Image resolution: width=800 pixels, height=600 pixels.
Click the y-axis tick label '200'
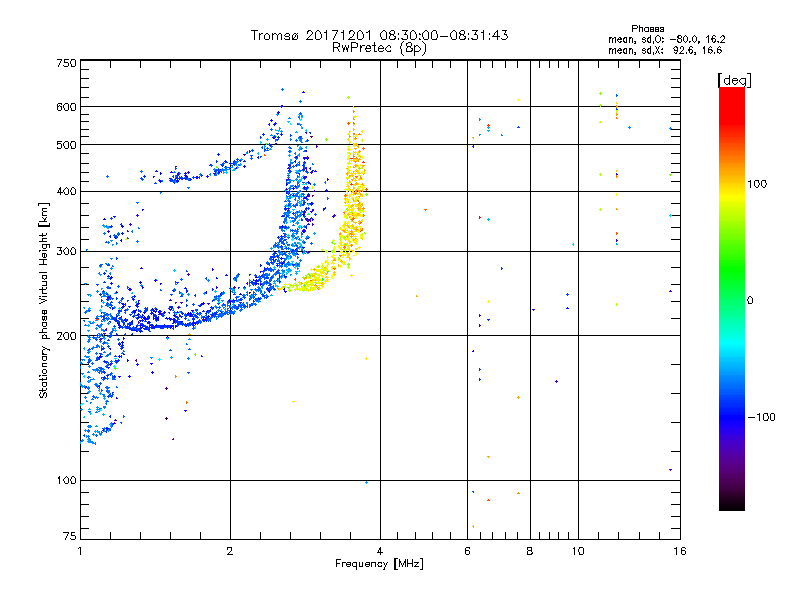66,336
